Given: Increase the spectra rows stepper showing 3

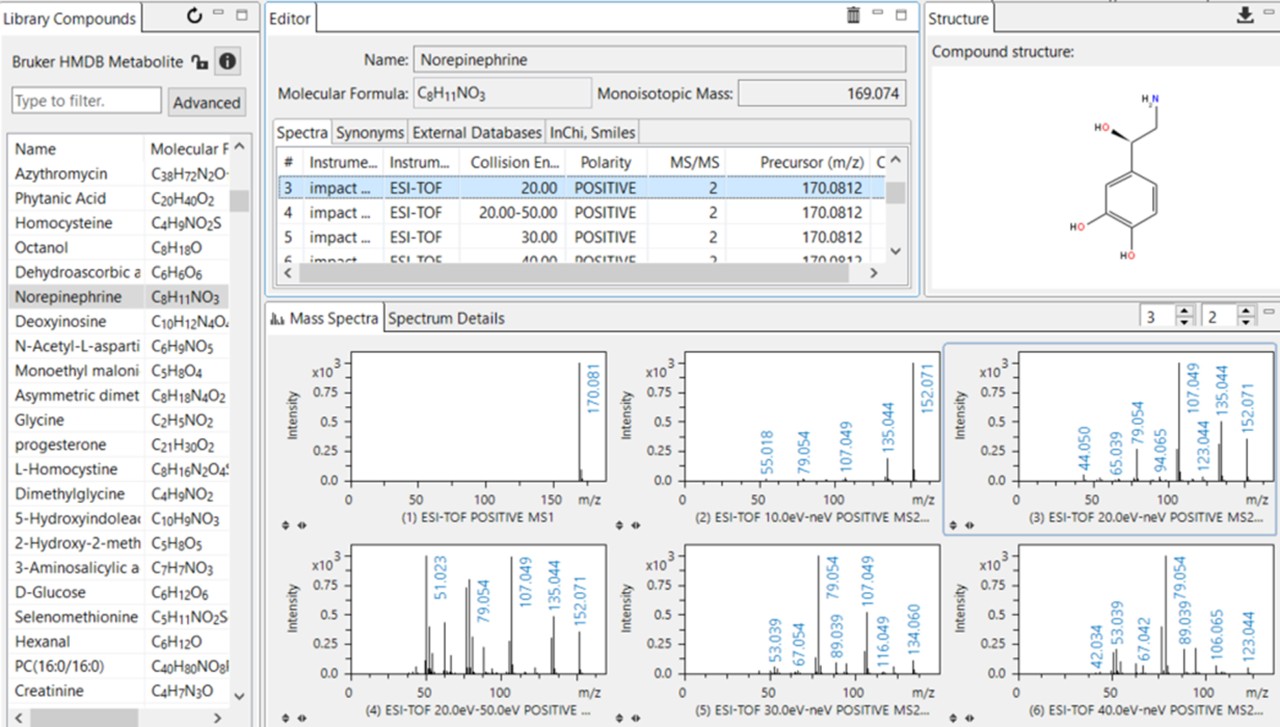Looking at the screenshot, I should pyautogui.click(x=1186, y=312).
